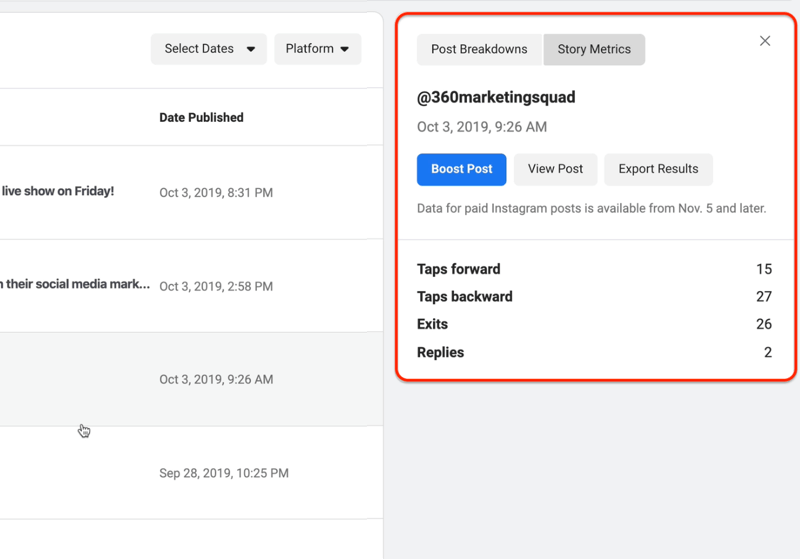
Task: Open the Select Dates dropdown
Action: click(208, 49)
